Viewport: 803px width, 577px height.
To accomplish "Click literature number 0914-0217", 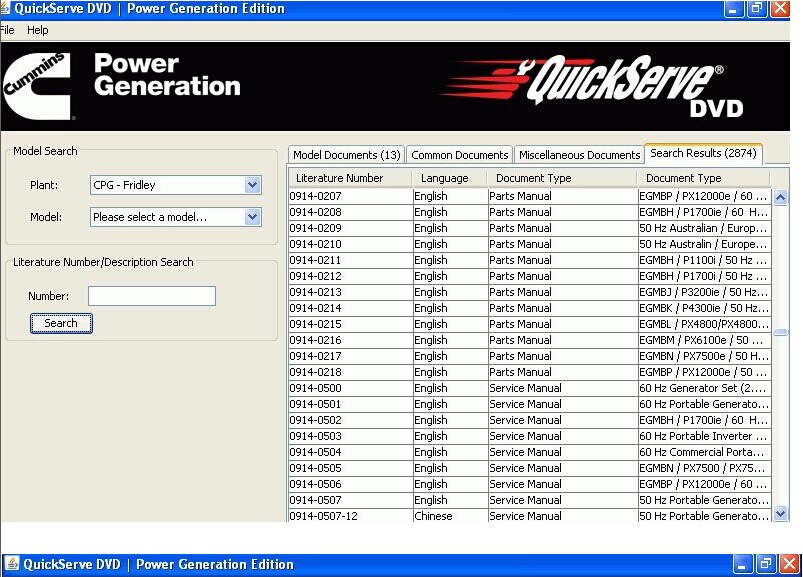I will coord(315,356).
